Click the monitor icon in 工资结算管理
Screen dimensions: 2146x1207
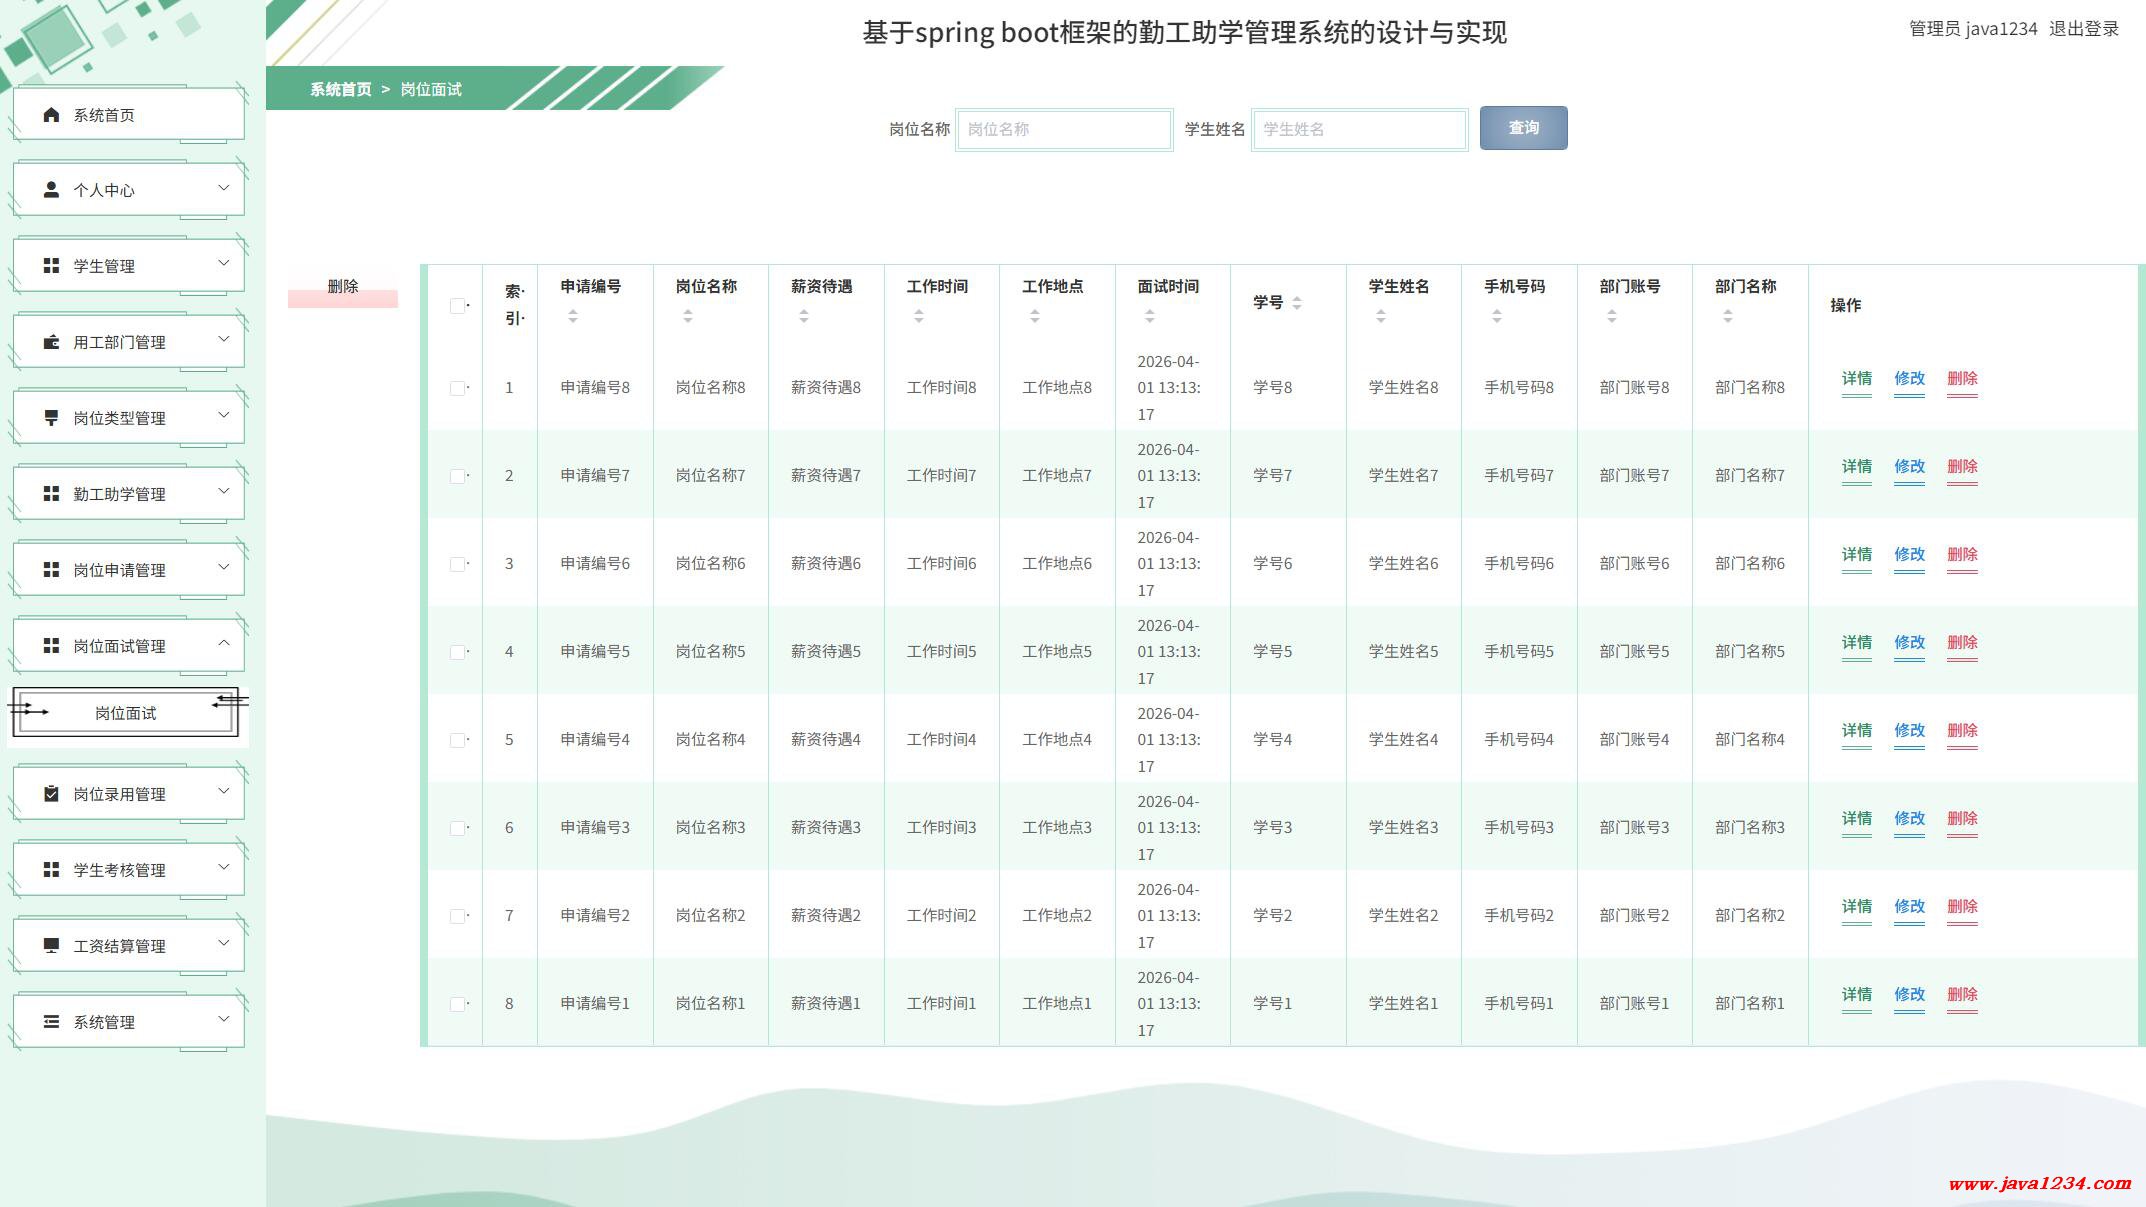point(52,946)
